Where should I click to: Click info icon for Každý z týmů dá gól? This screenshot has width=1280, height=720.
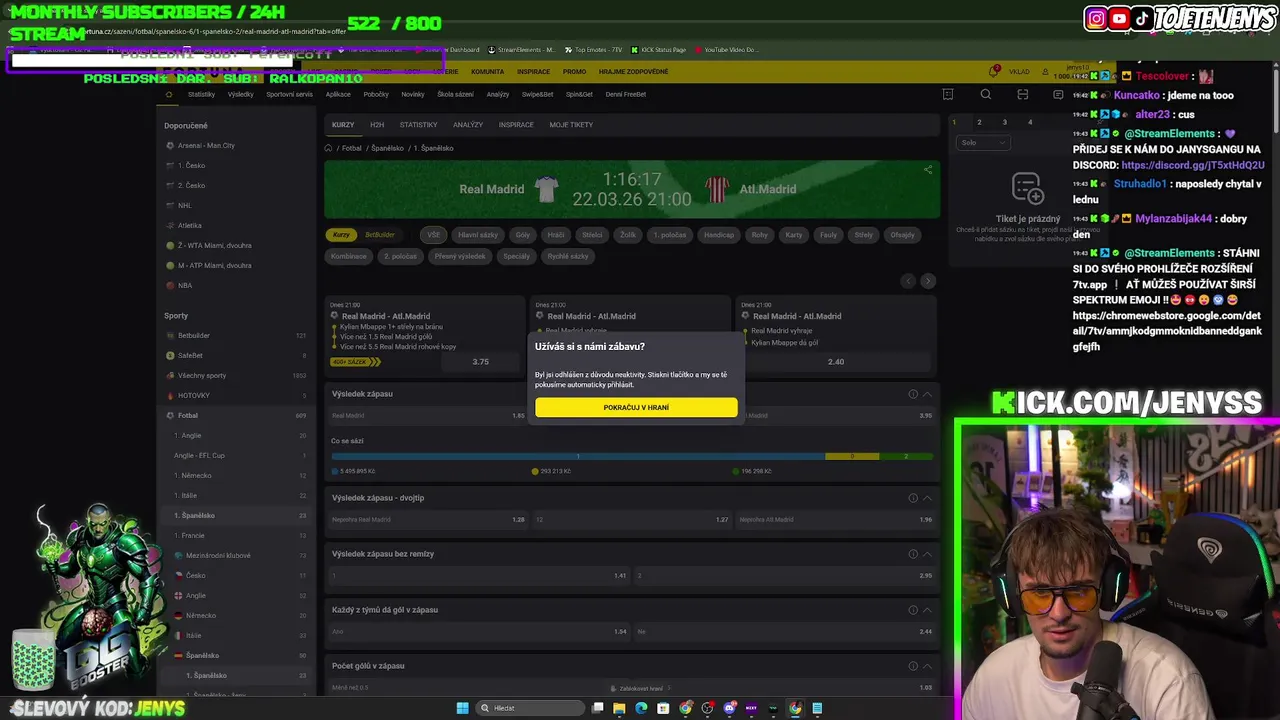coord(913,610)
